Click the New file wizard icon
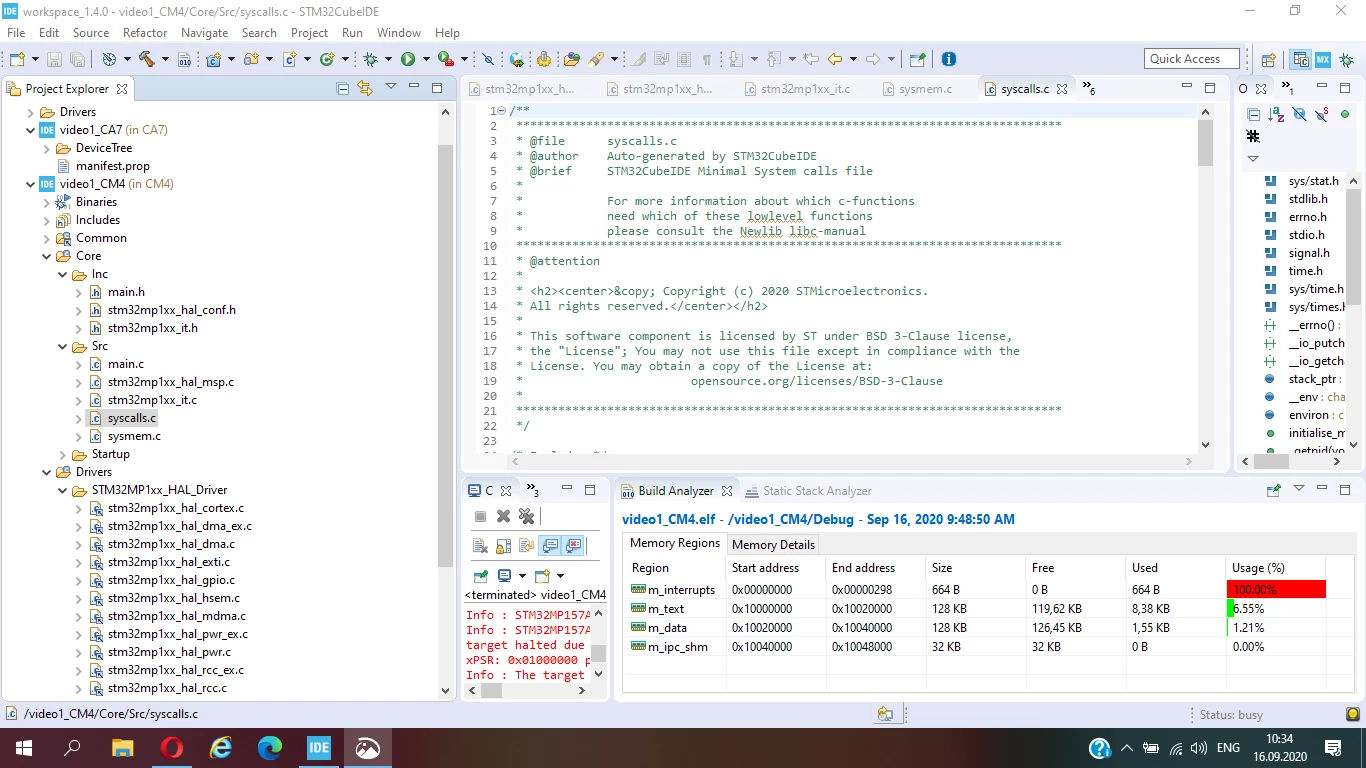This screenshot has height=768, width=1366. click(x=17, y=59)
